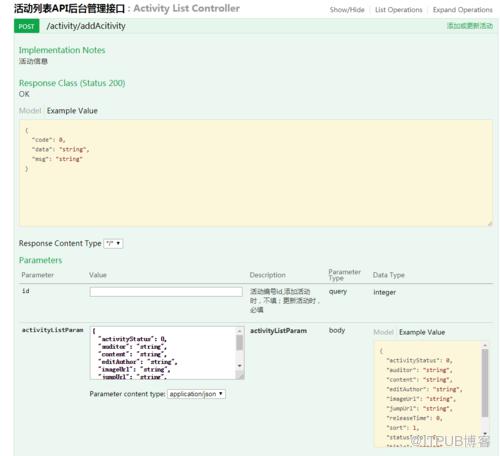The height and width of the screenshot is (456, 500).
Task: Open Parameter content type dropdown
Action: (196, 394)
